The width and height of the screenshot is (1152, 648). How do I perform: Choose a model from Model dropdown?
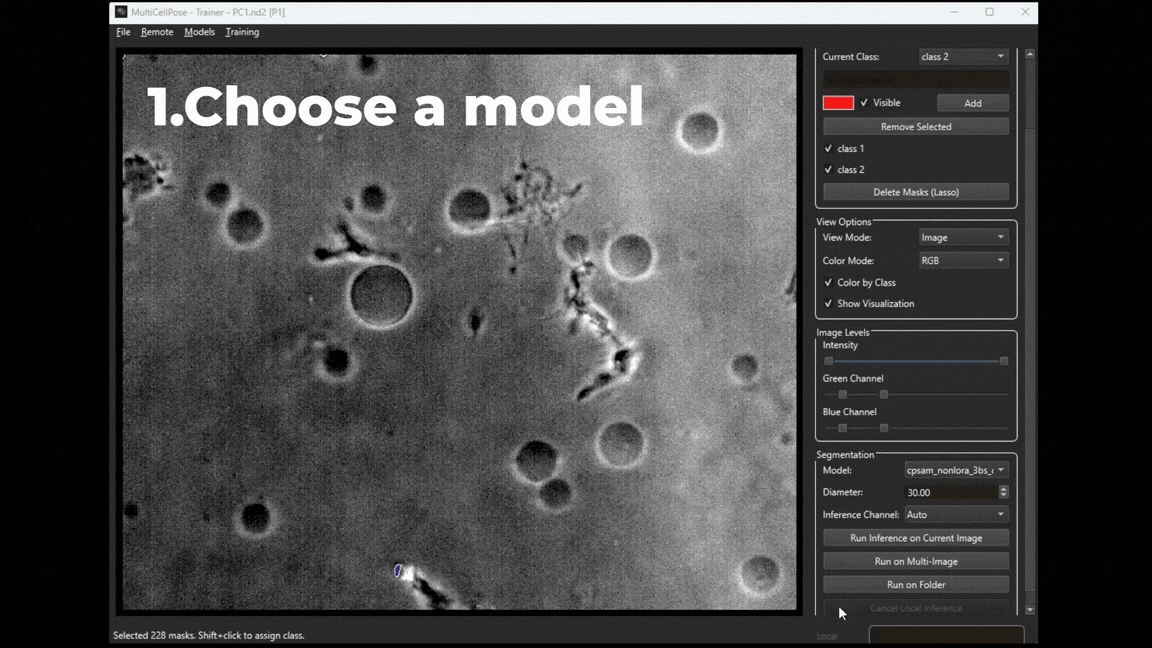tap(956, 470)
